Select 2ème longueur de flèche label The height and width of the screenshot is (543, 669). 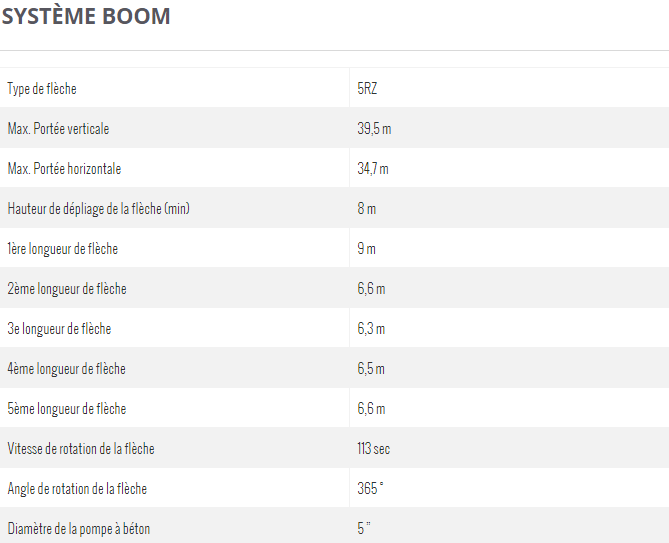pos(66,289)
